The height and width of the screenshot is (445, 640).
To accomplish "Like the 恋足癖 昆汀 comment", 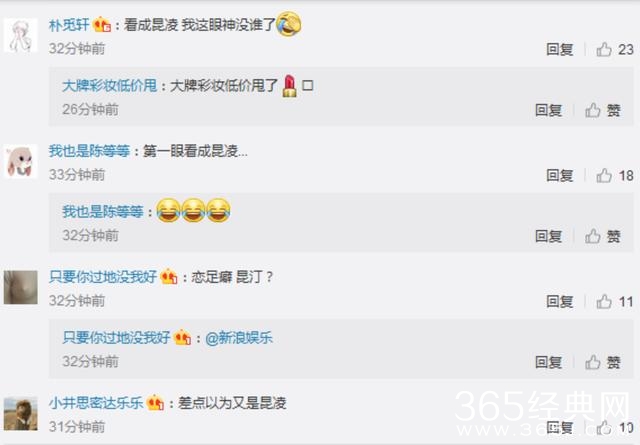I will pyautogui.click(x=614, y=302).
